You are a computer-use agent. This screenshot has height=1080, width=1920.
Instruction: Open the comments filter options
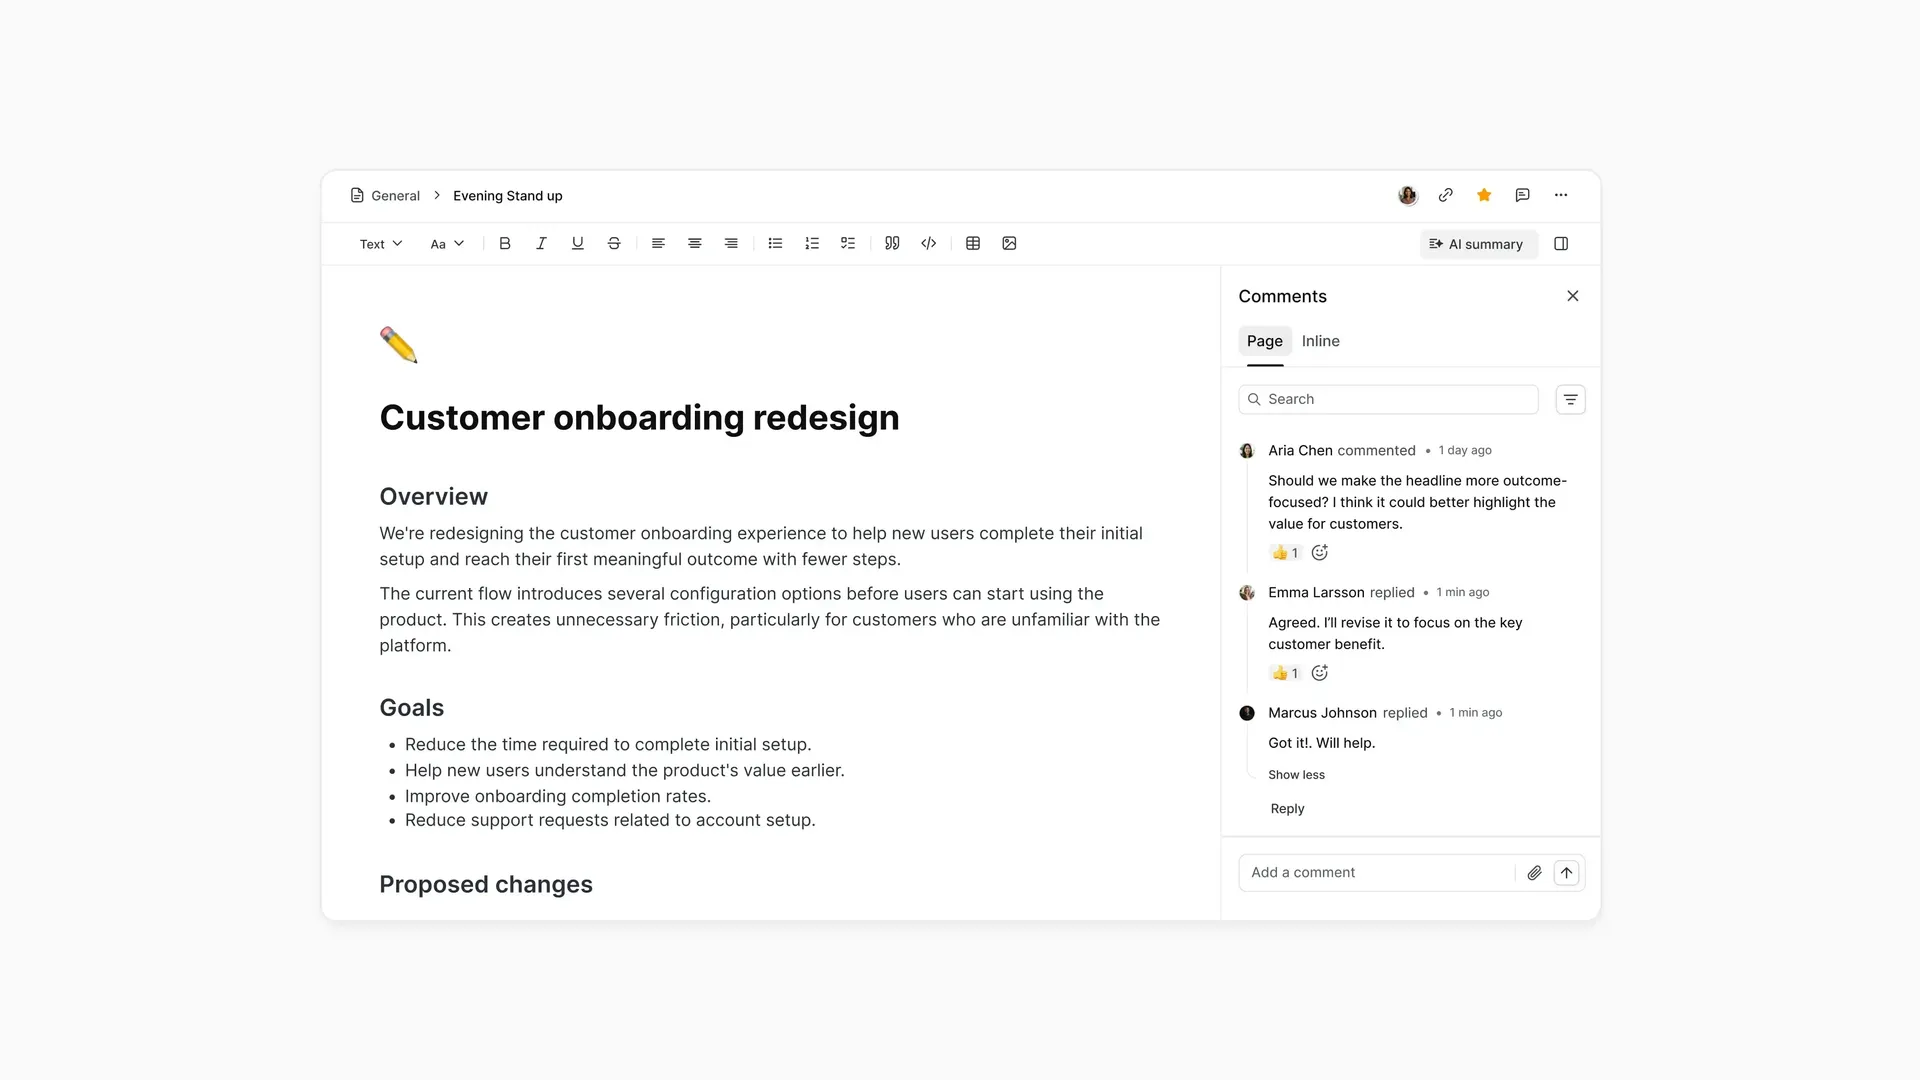pyautogui.click(x=1571, y=400)
